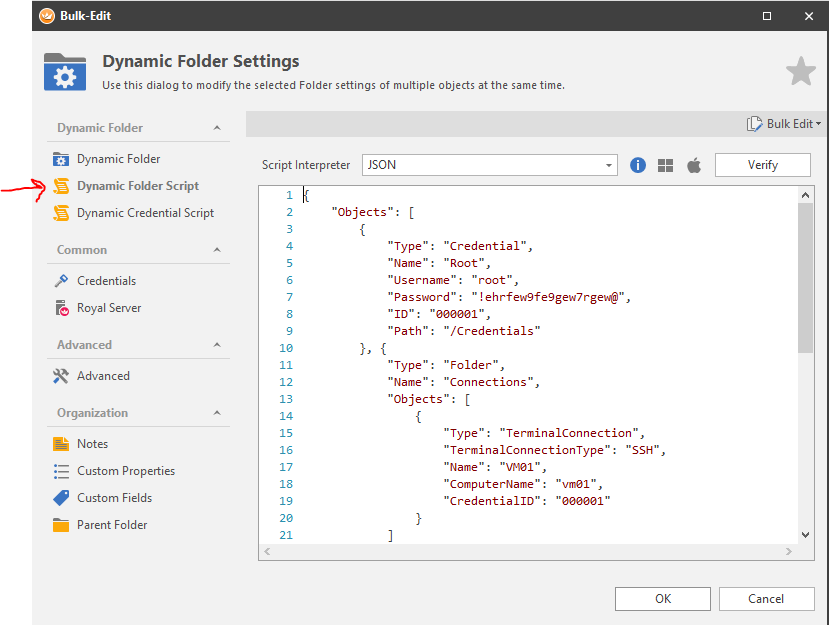Collapse the Organization section
The image size is (829, 625).
[217, 413]
